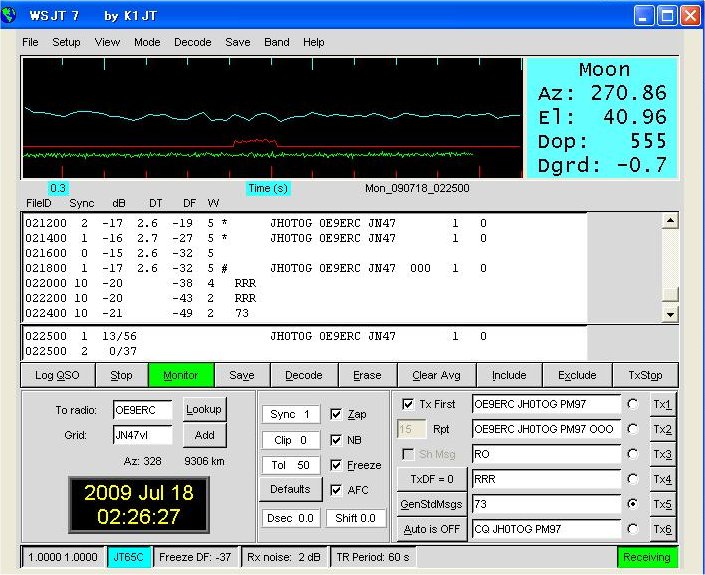Image resolution: width=705 pixels, height=575 pixels.
Task: Click the Rpt report input field
Action: [411, 429]
